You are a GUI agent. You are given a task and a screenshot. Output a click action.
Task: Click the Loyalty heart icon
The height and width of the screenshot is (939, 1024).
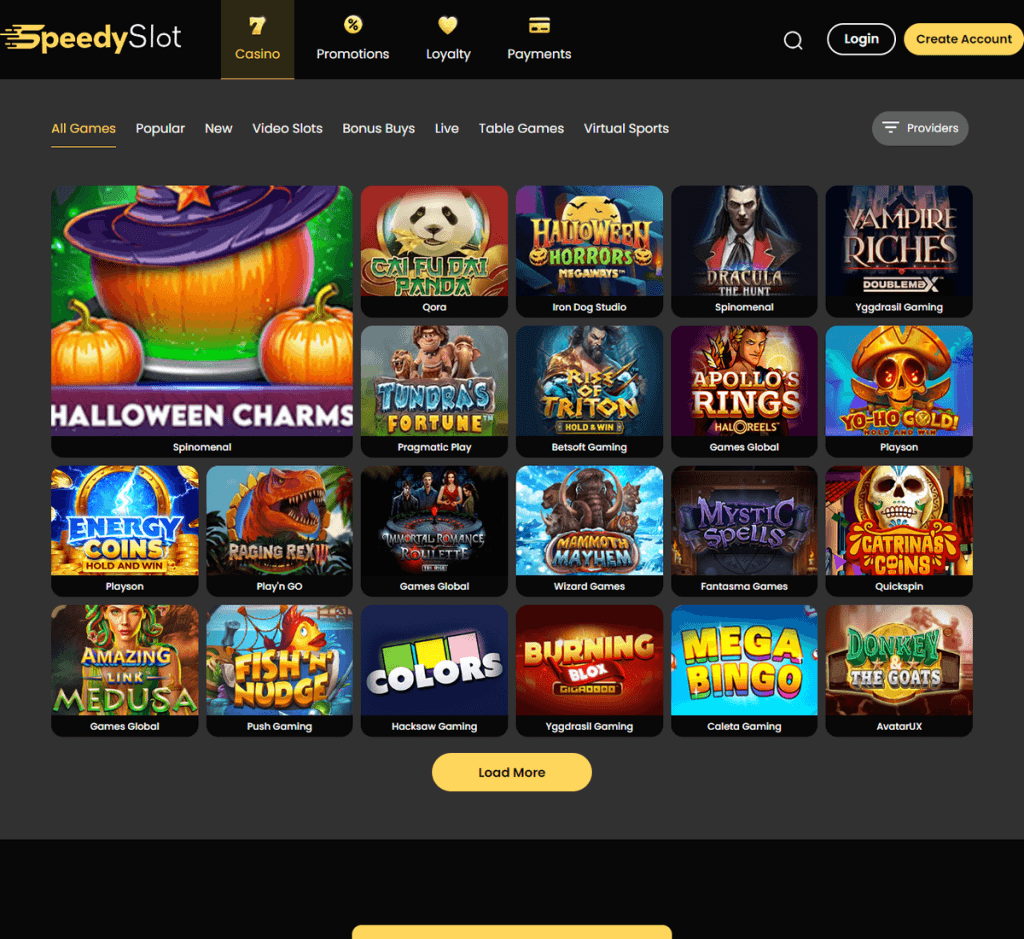(x=447, y=25)
